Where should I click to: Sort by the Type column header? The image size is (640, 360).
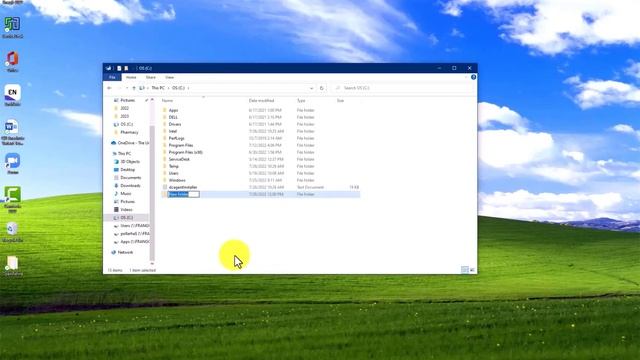[301, 100]
